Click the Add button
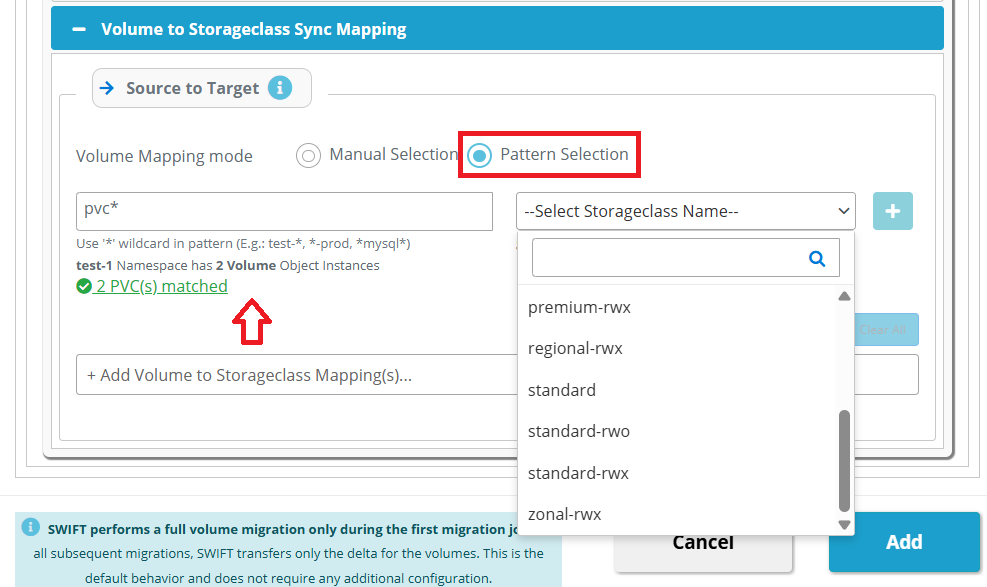The width and height of the screenshot is (987, 587). tap(904, 542)
